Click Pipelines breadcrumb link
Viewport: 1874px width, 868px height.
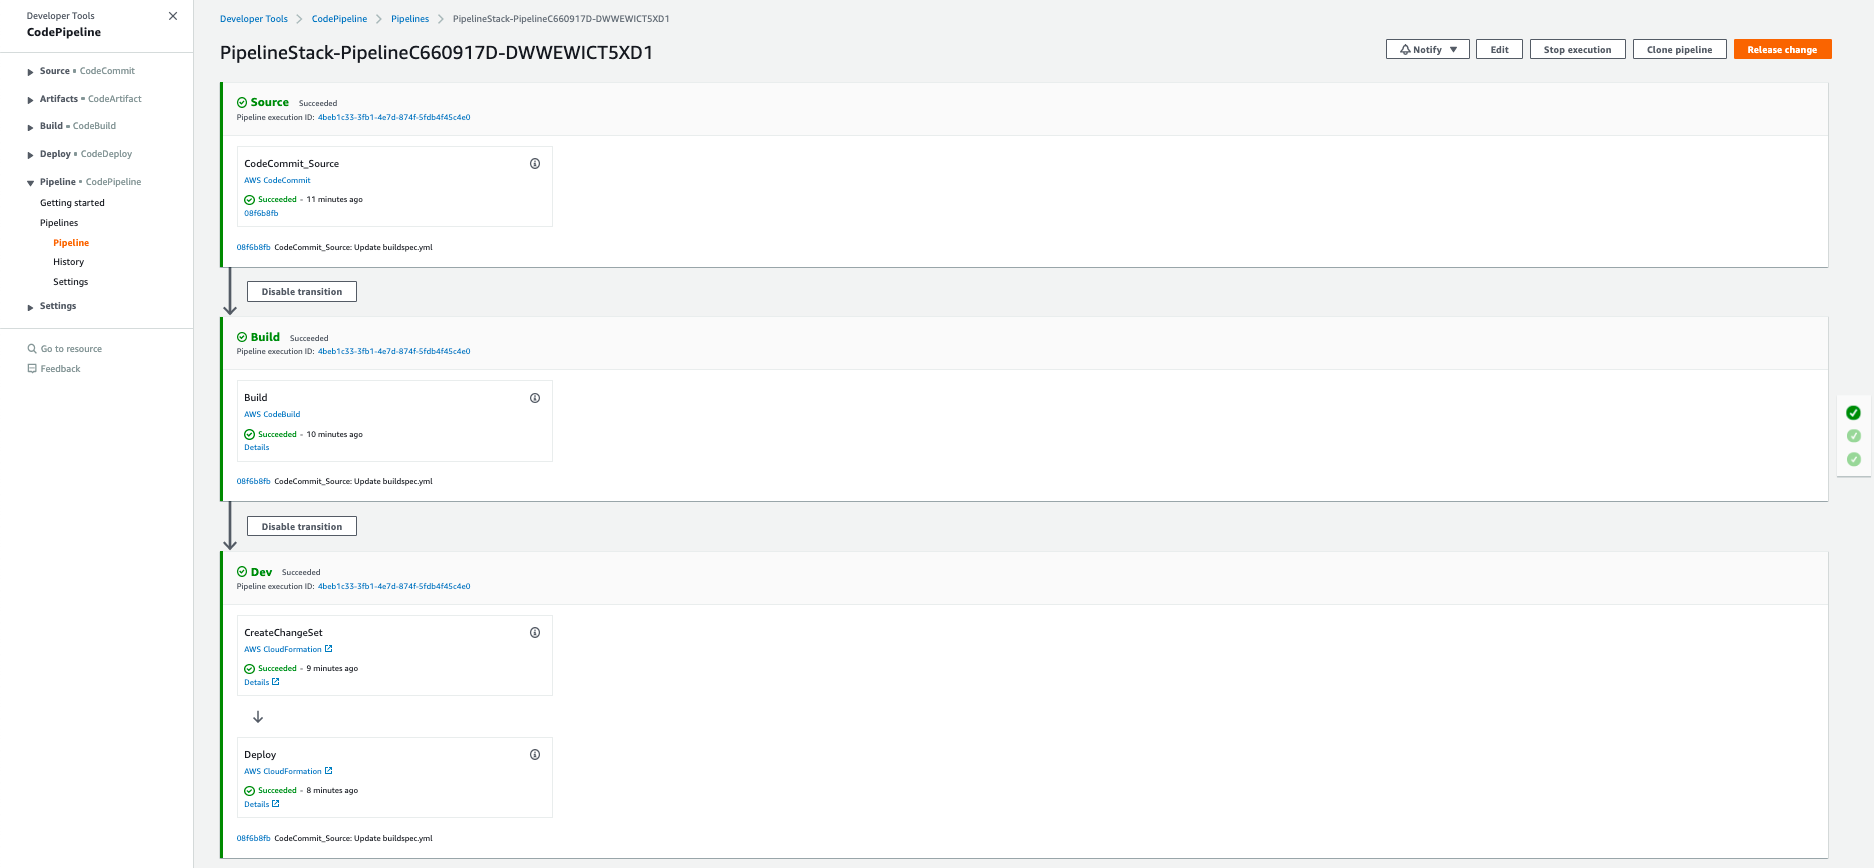pyautogui.click(x=410, y=19)
